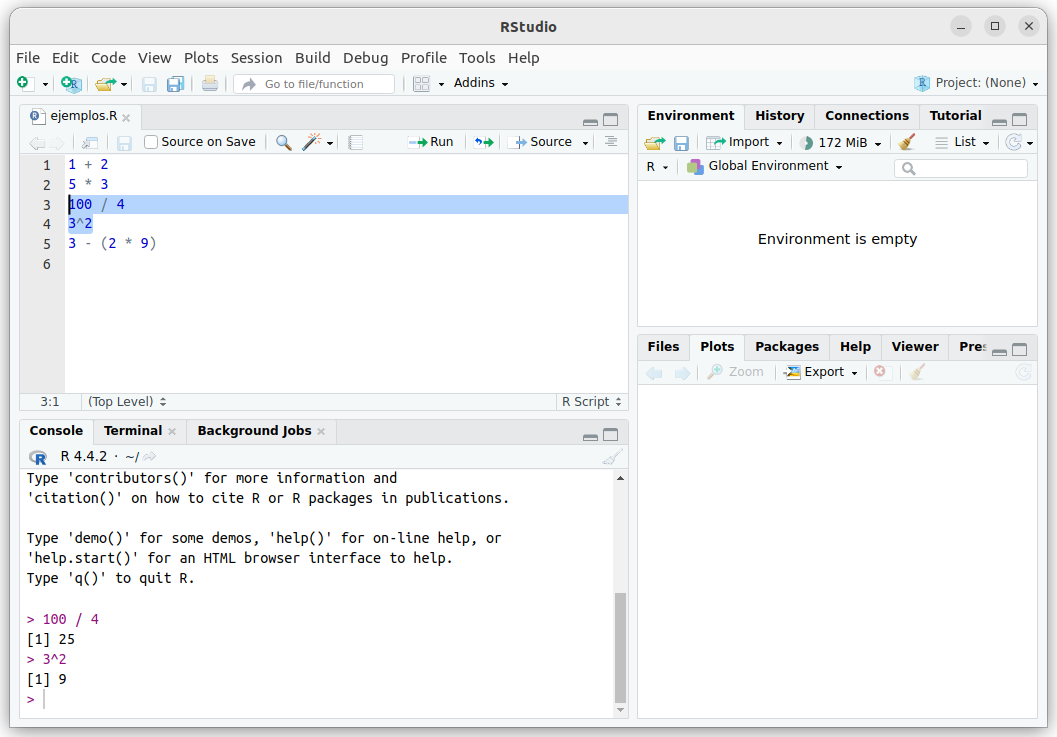Click the Find/Replace magnifier icon

pyautogui.click(x=284, y=142)
